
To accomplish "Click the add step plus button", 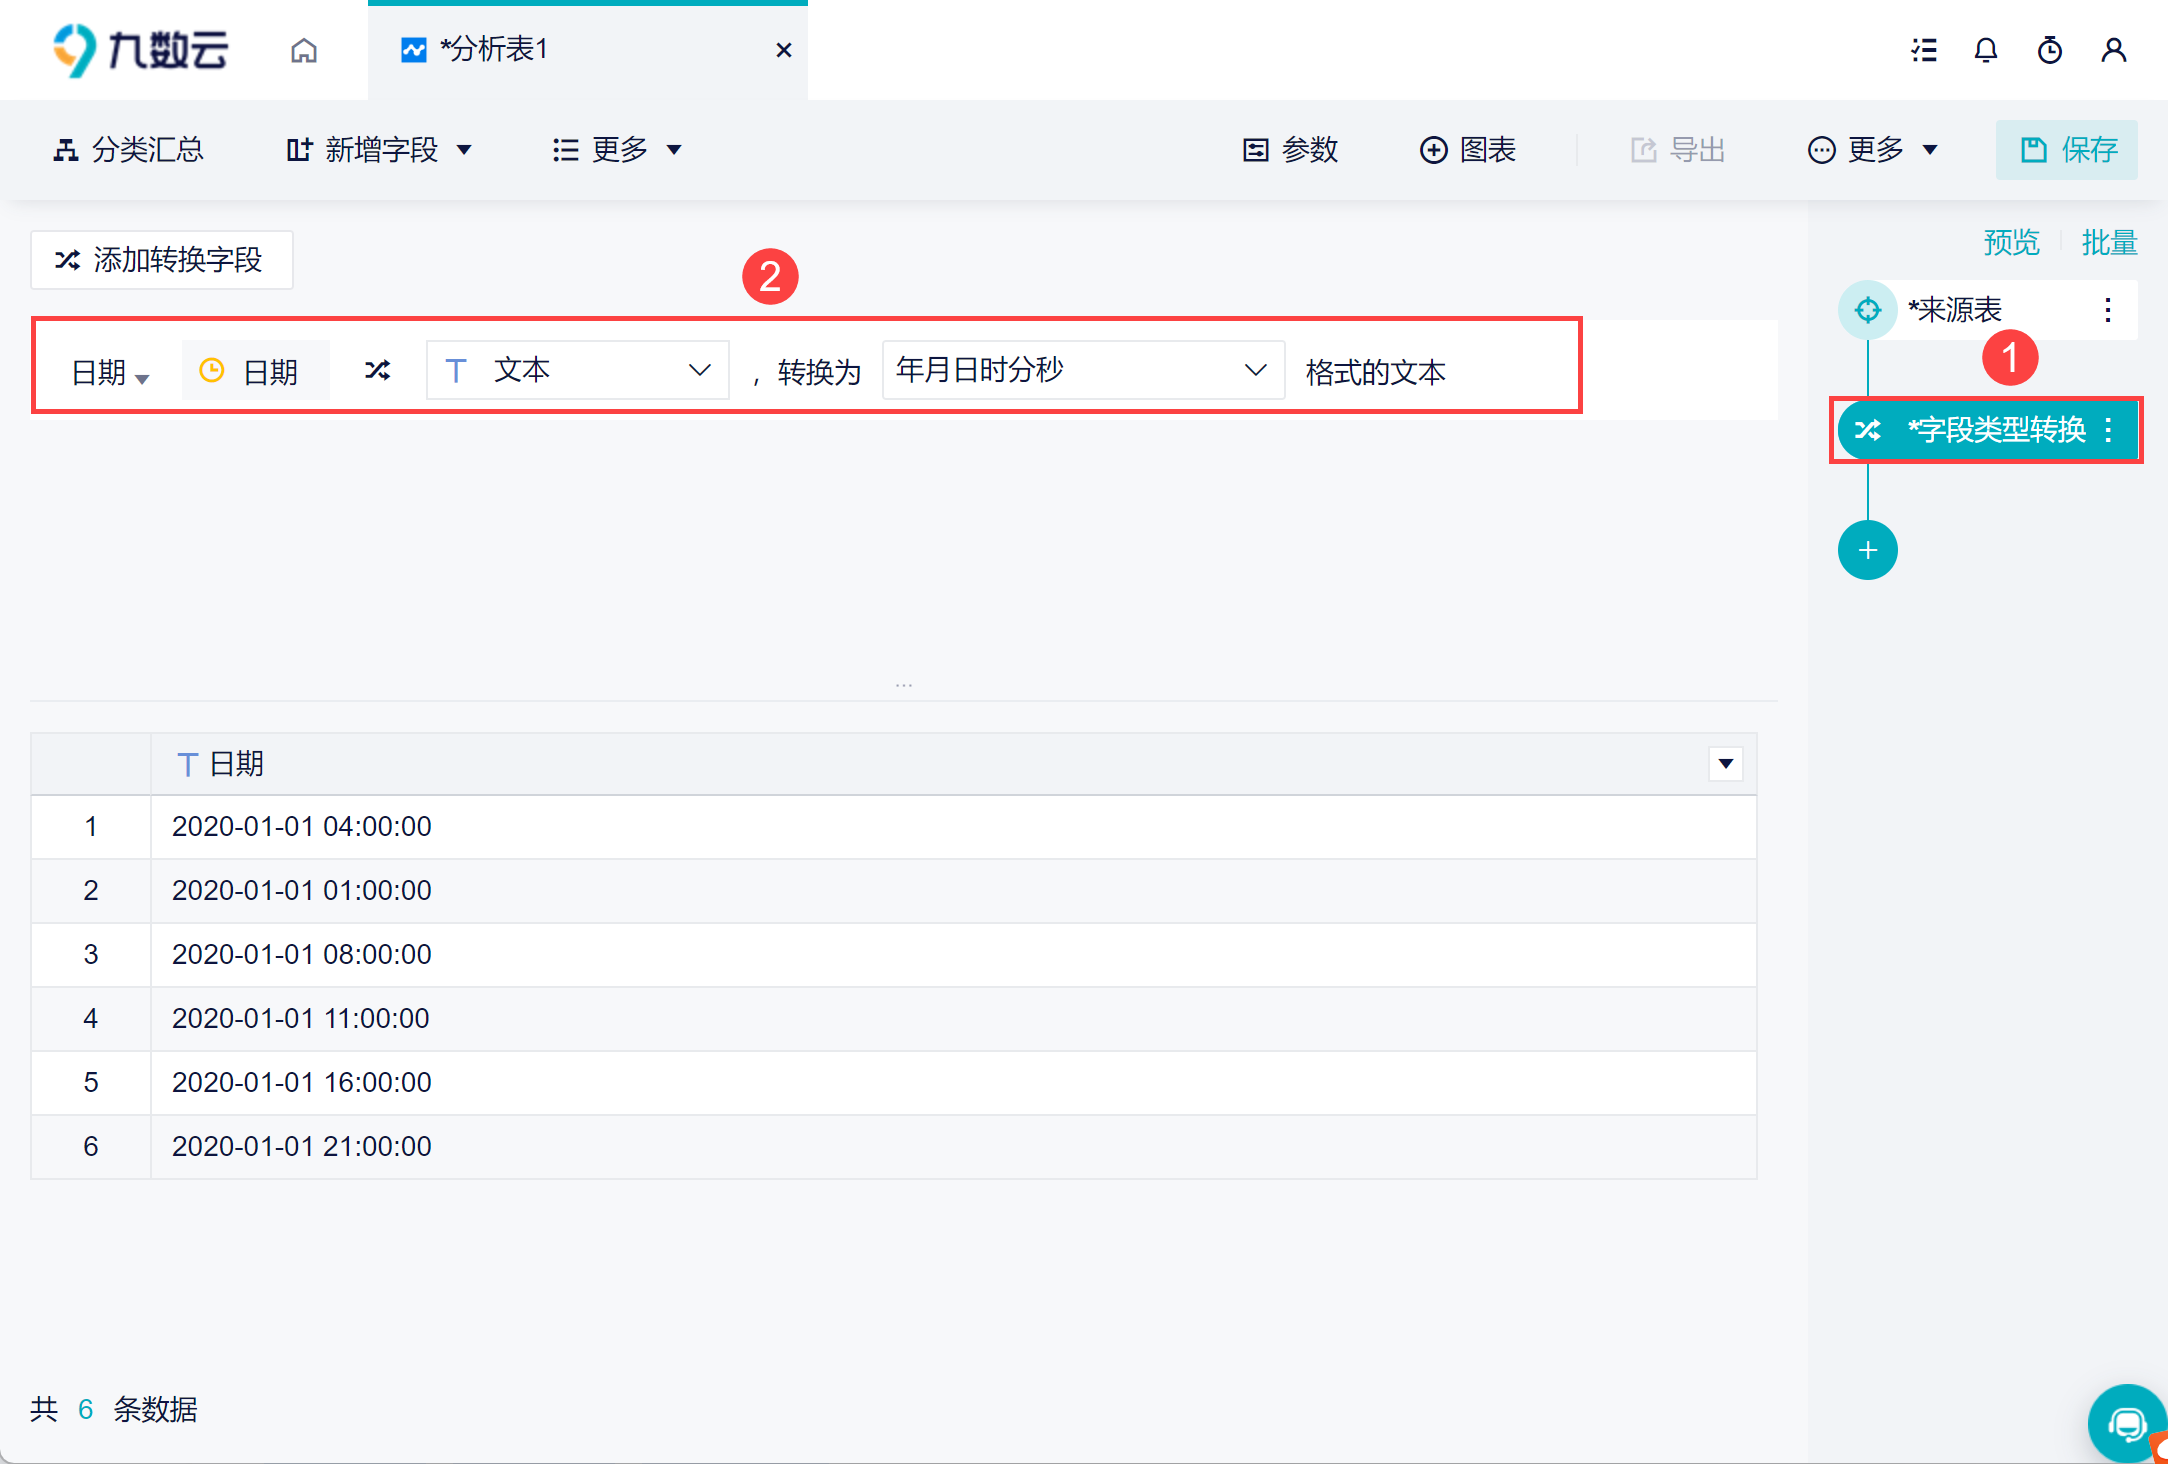I will coord(1867,550).
